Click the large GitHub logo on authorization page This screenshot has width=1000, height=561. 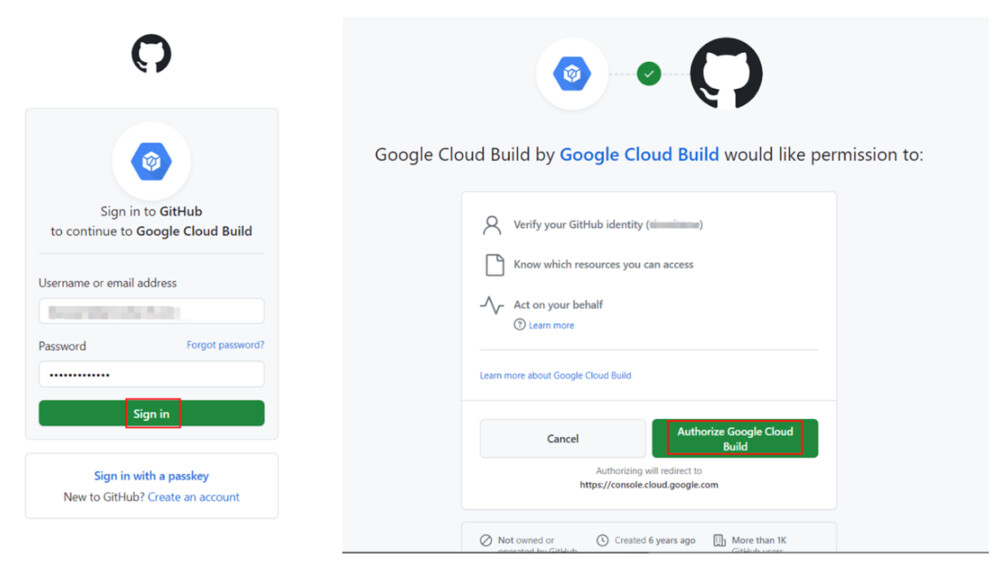tap(726, 73)
